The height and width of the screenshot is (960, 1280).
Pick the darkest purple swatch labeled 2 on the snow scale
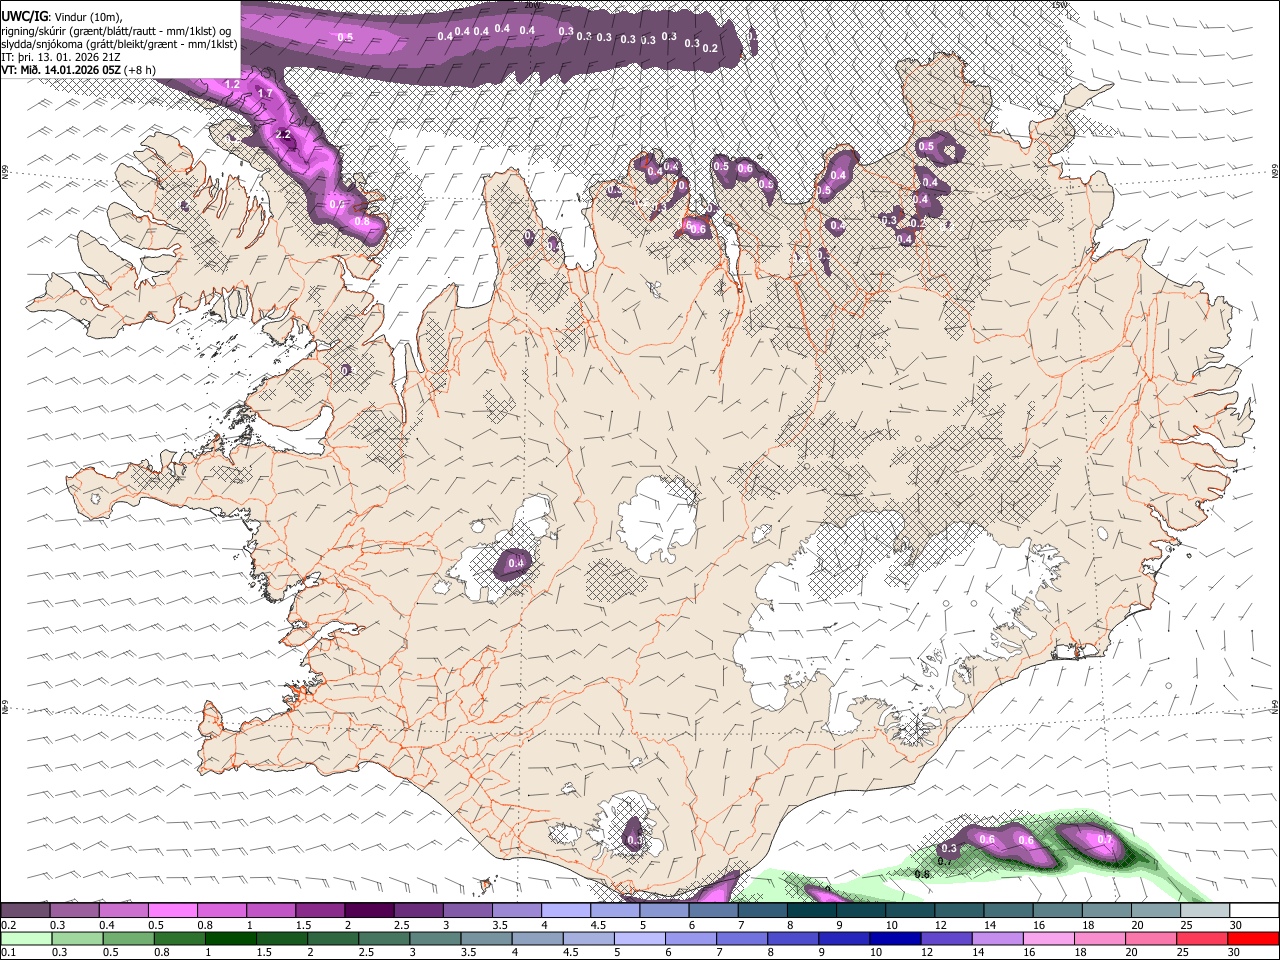(368, 911)
